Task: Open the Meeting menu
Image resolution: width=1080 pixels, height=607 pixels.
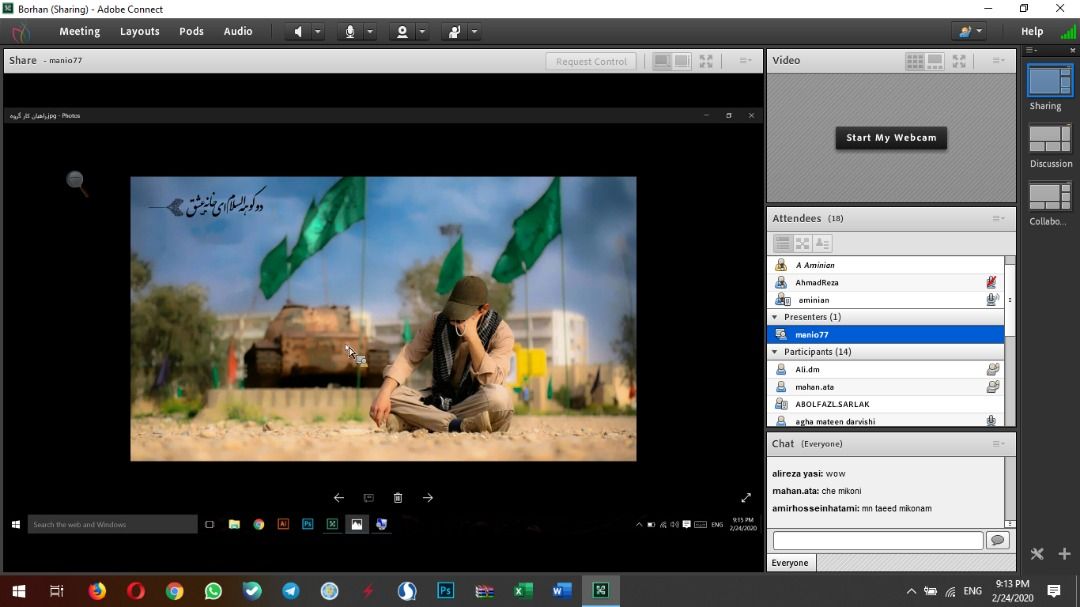Action: click(x=79, y=31)
